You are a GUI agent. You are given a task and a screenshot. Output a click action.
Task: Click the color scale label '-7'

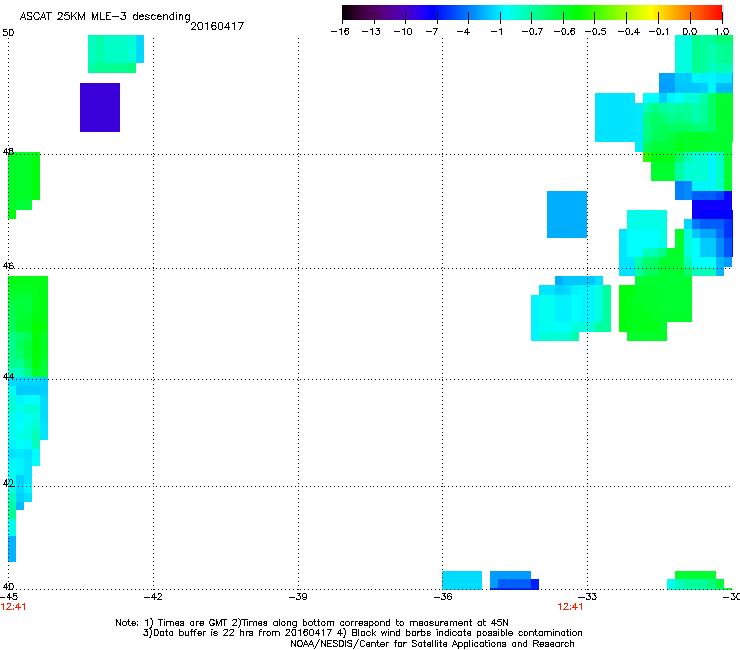click(431, 32)
